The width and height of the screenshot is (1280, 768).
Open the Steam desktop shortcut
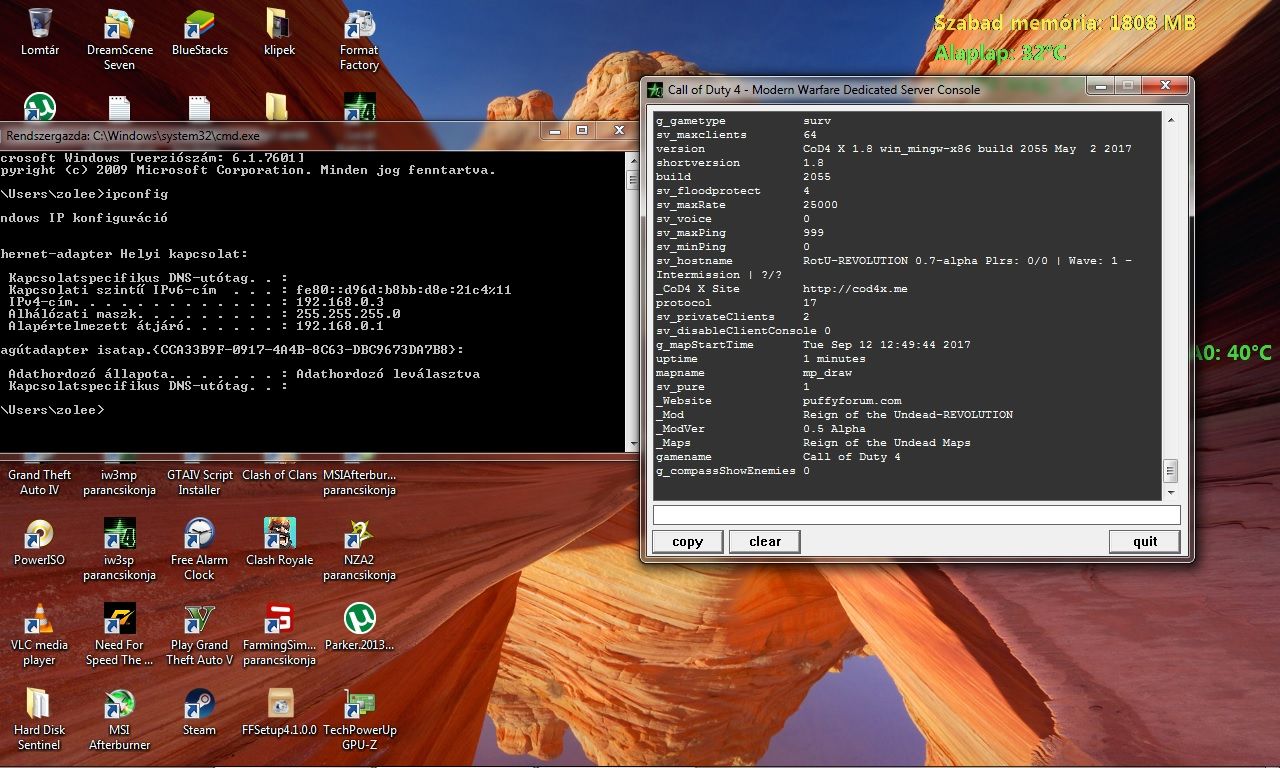(199, 712)
